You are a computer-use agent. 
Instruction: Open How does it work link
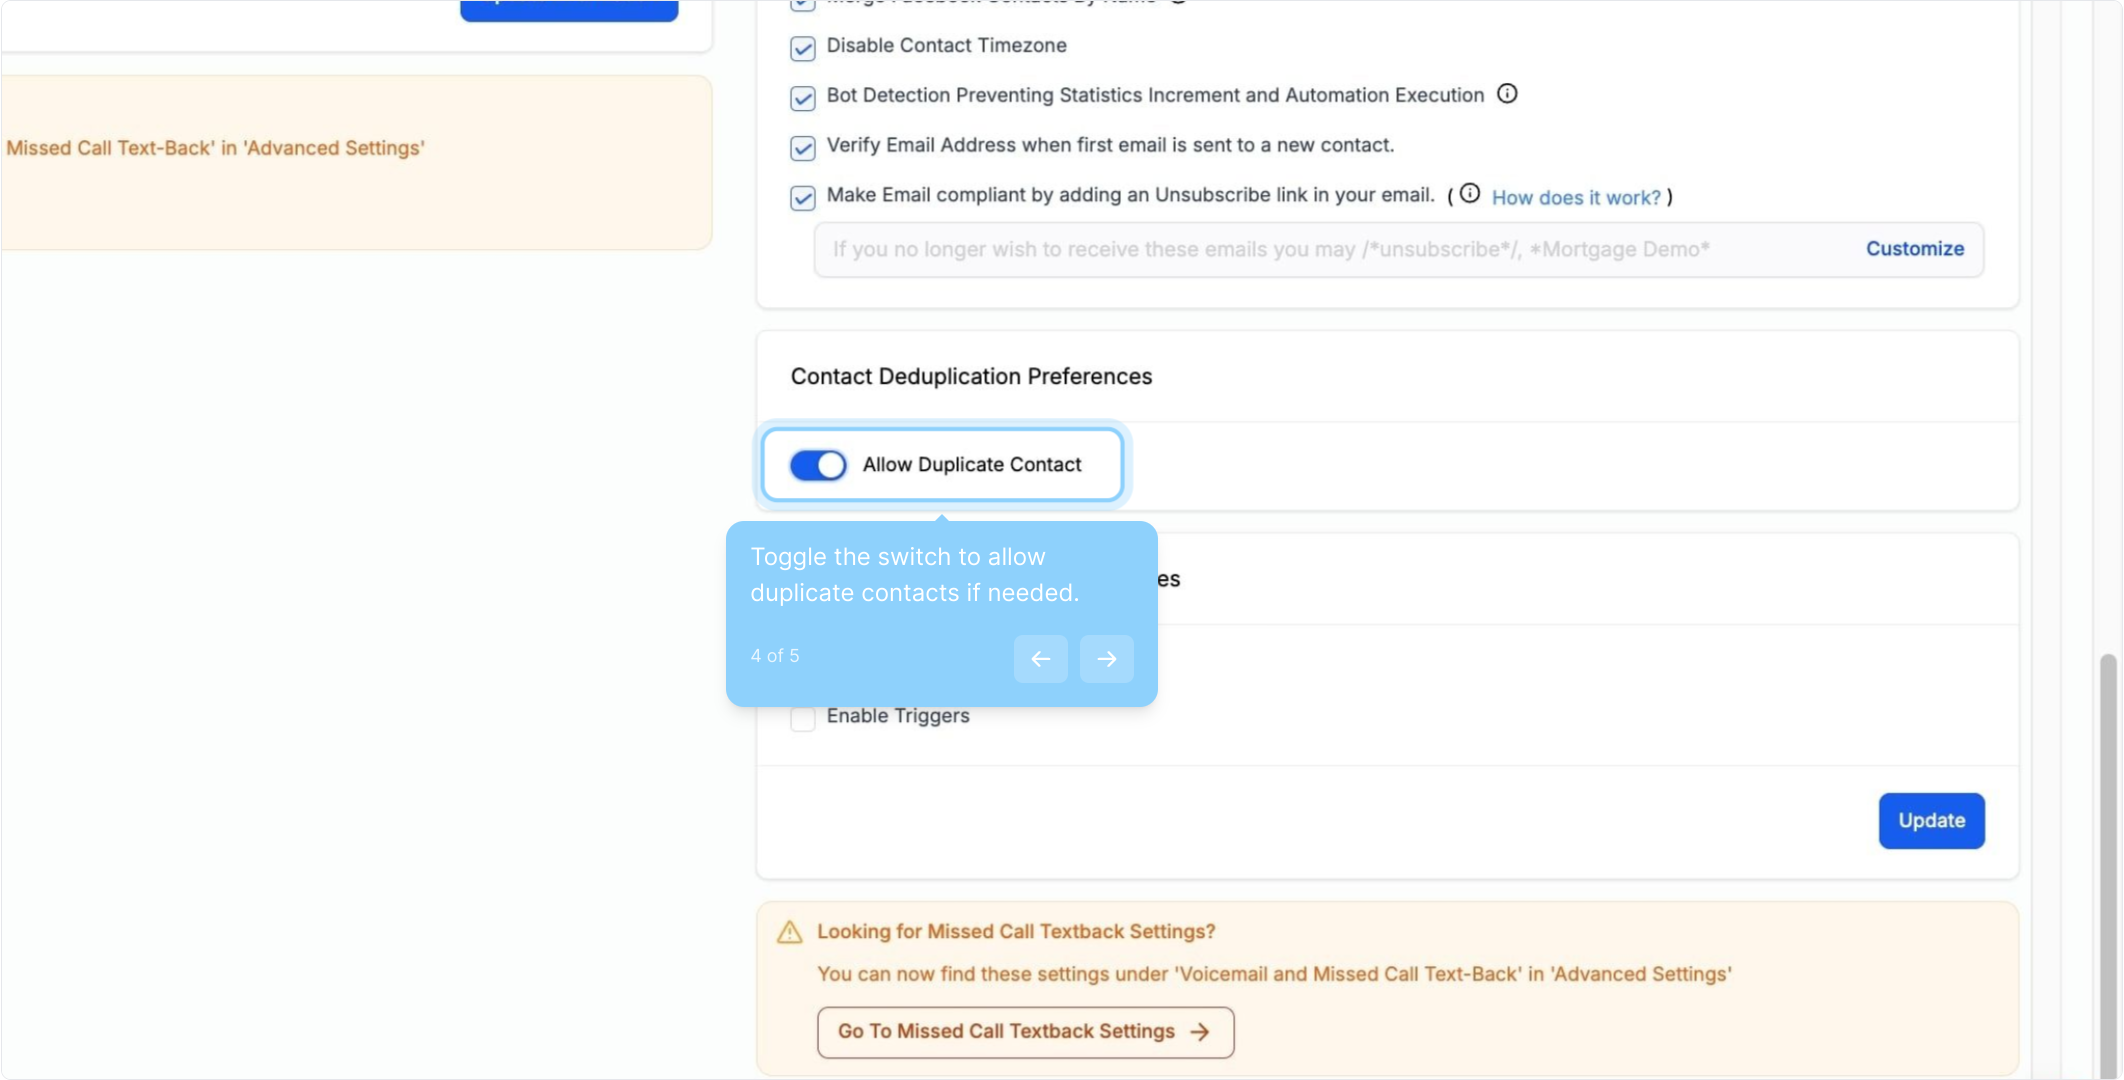[1575, 198]
